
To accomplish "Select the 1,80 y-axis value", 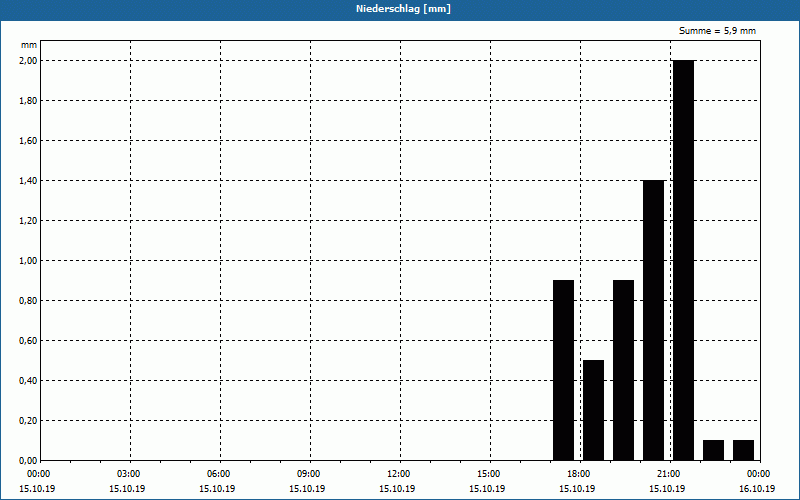I will [x=28, y=101].
